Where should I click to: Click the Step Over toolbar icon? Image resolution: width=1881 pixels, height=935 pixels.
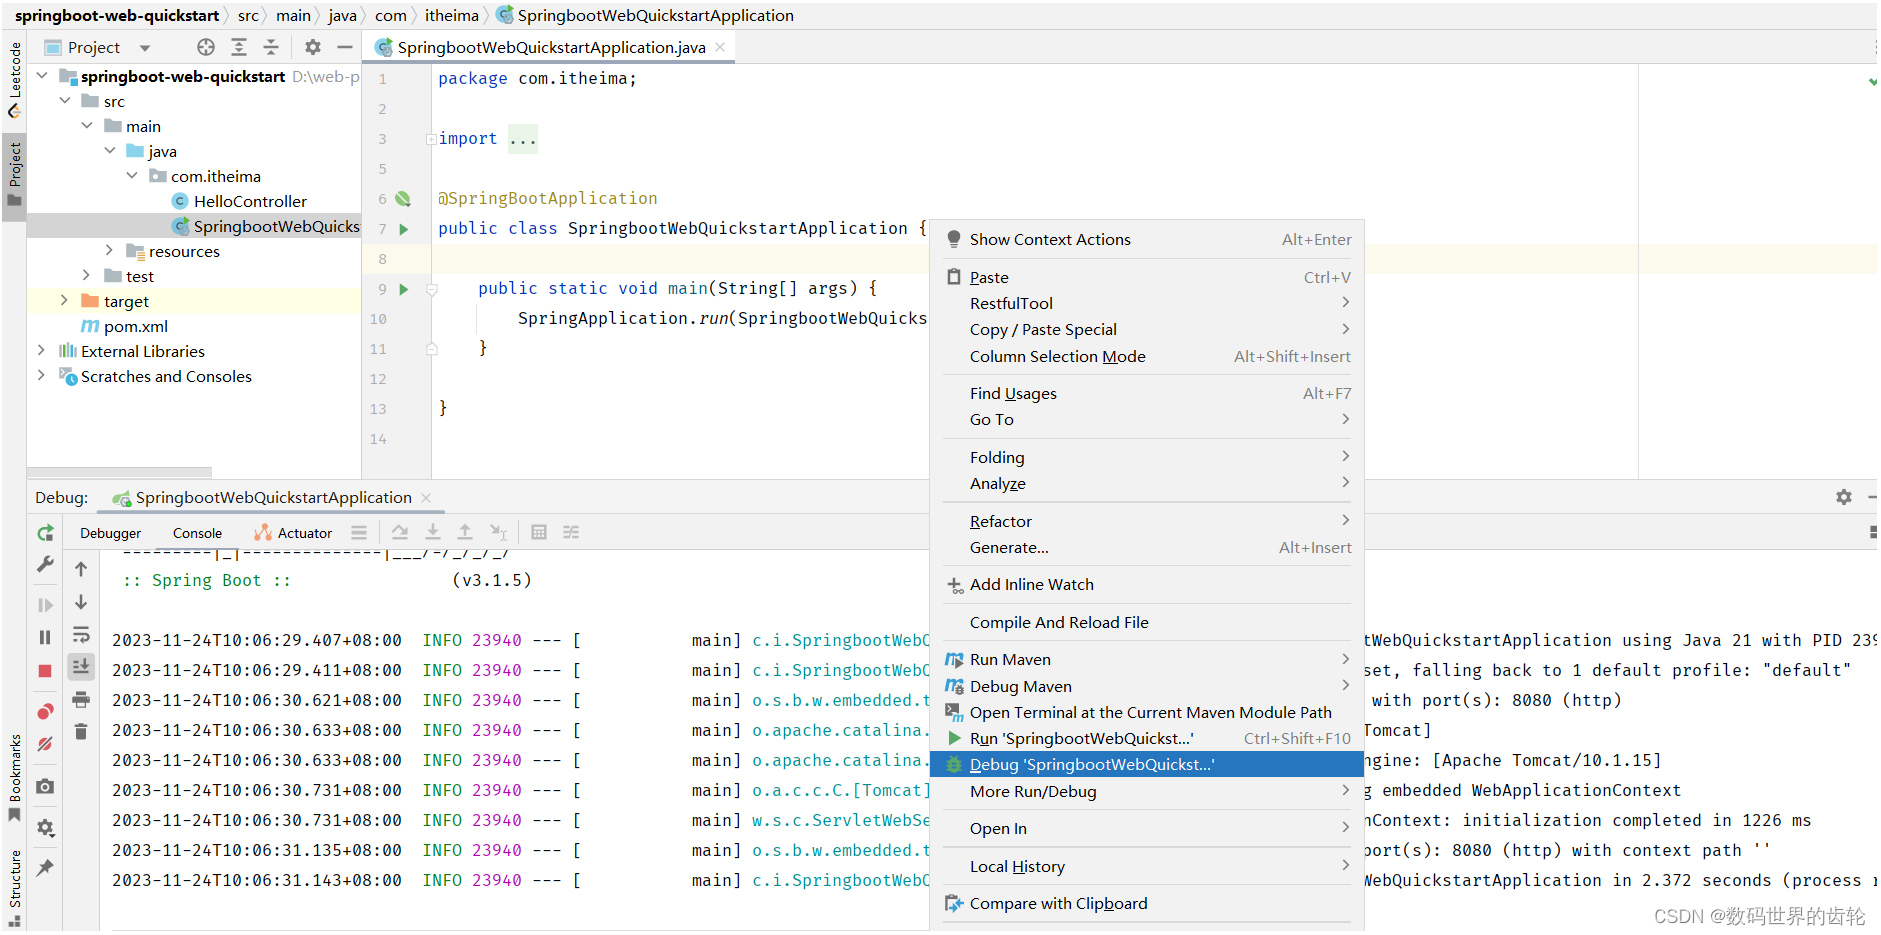click(x=400, y=532)
